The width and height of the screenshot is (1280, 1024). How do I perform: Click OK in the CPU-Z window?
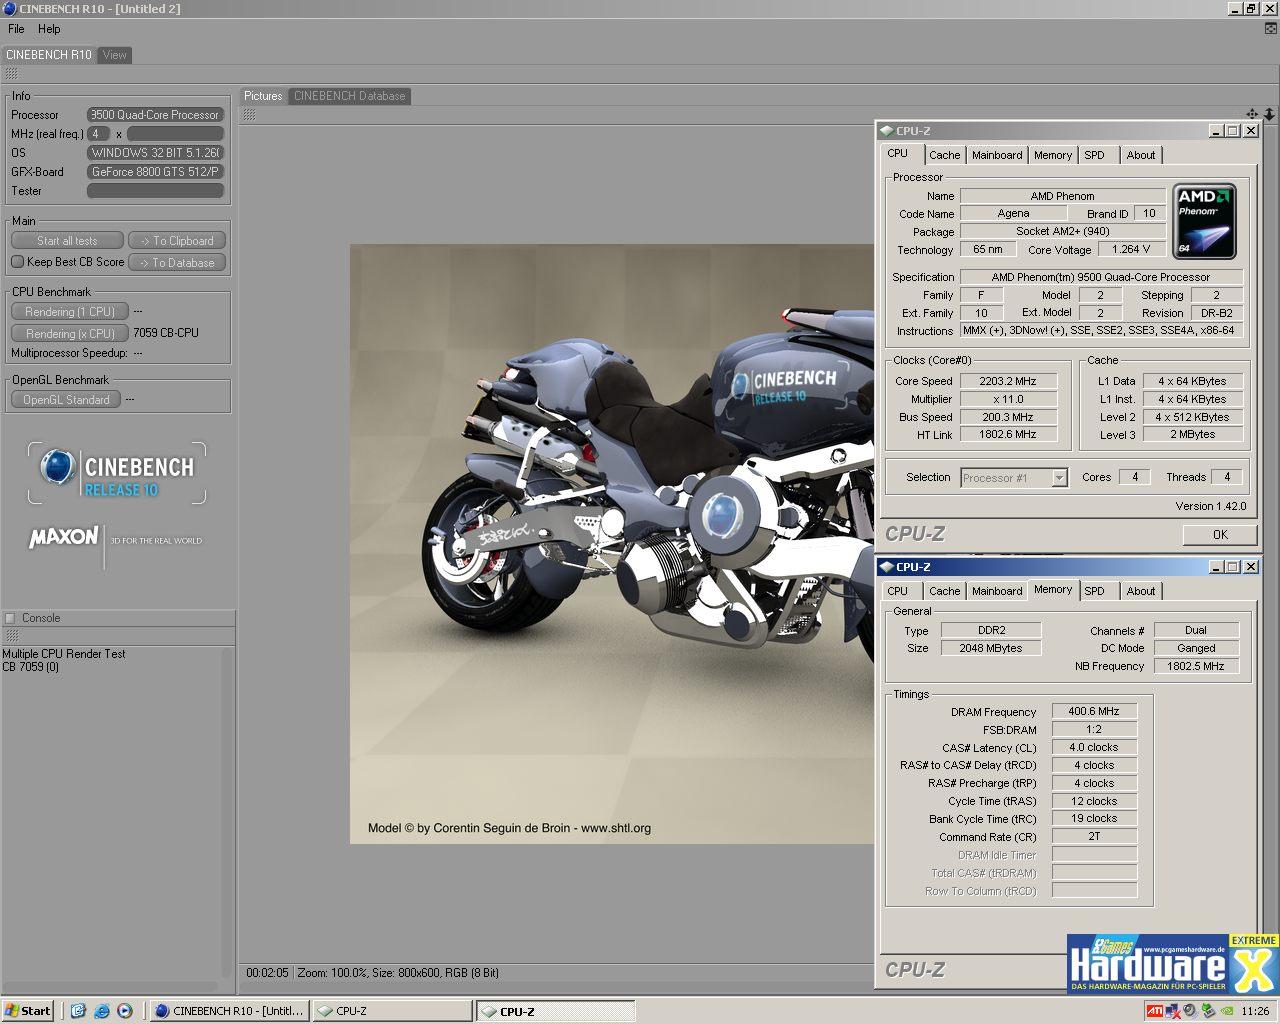click(1220, 535)
